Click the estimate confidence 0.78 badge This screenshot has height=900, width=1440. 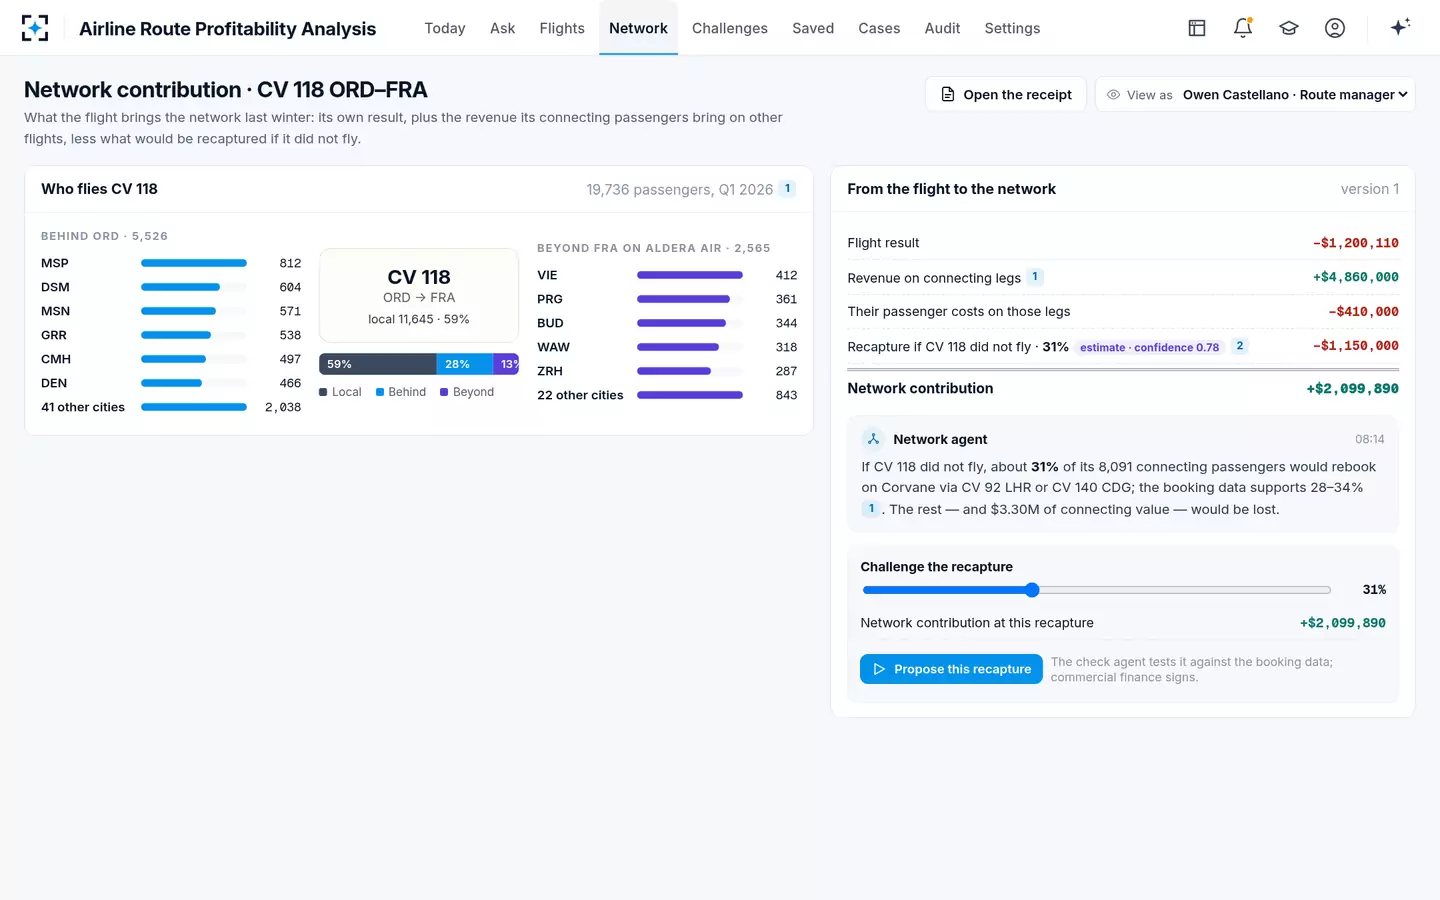tap(1150, 347)
